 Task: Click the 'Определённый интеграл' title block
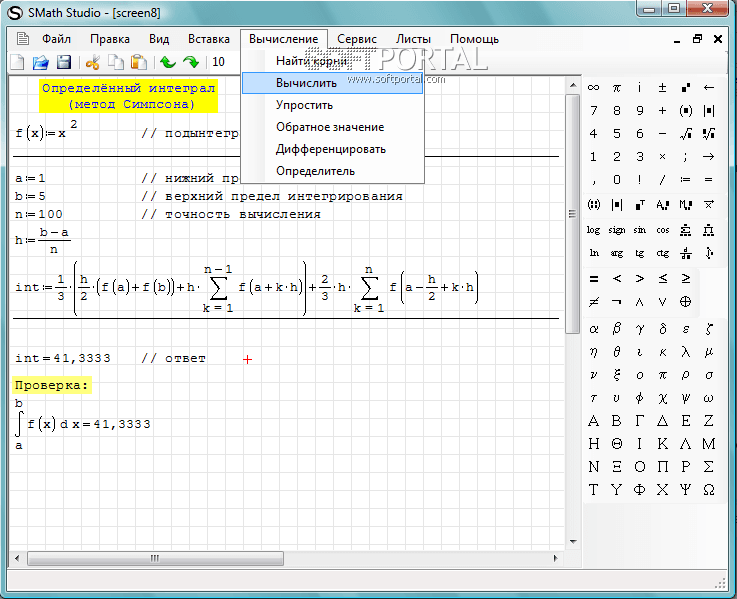pos(128,96)
